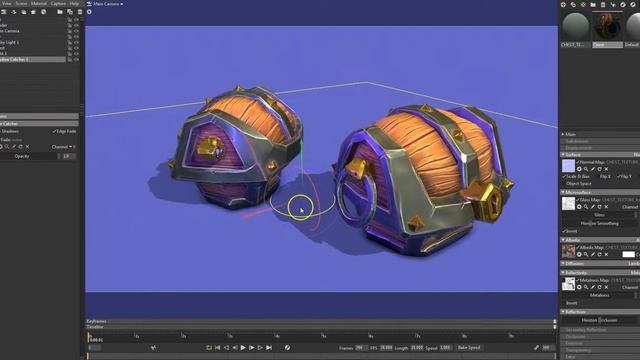The width and height of the screenshot is (640, 360).
Task: Click the new material plus icon
Action: 563,4
